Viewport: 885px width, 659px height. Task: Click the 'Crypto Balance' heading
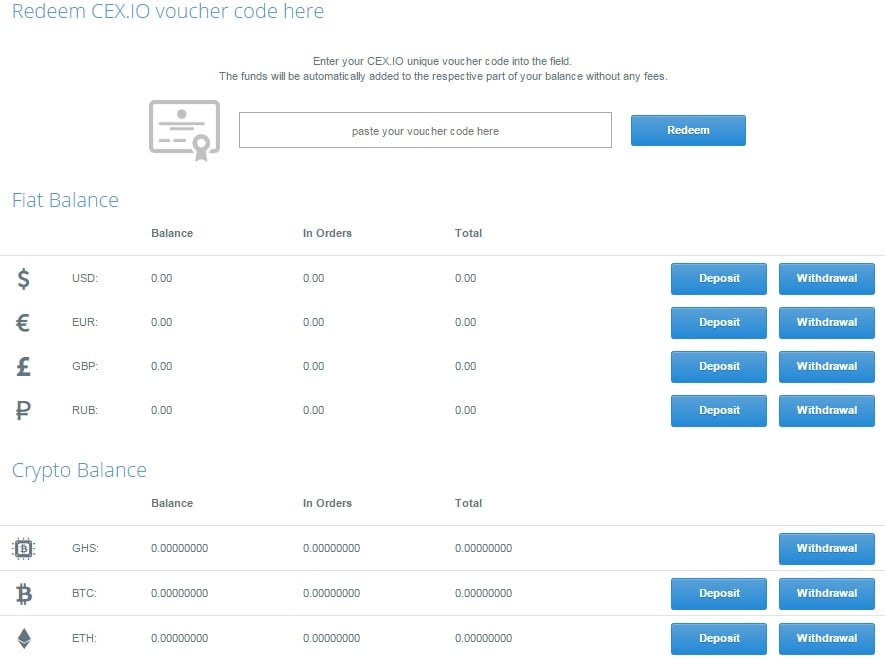pyautogui.click(x=79, y=471)
